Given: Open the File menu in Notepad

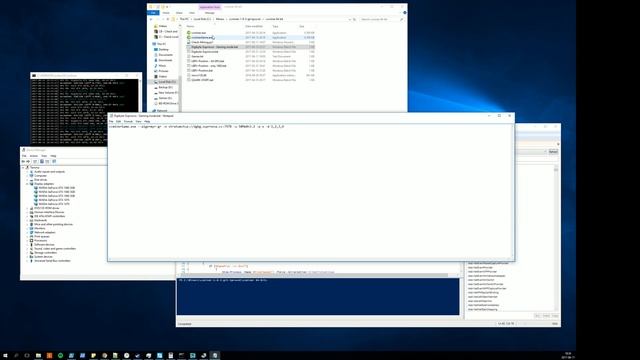Looking at the screenshot, I should [x=111, y=121].
